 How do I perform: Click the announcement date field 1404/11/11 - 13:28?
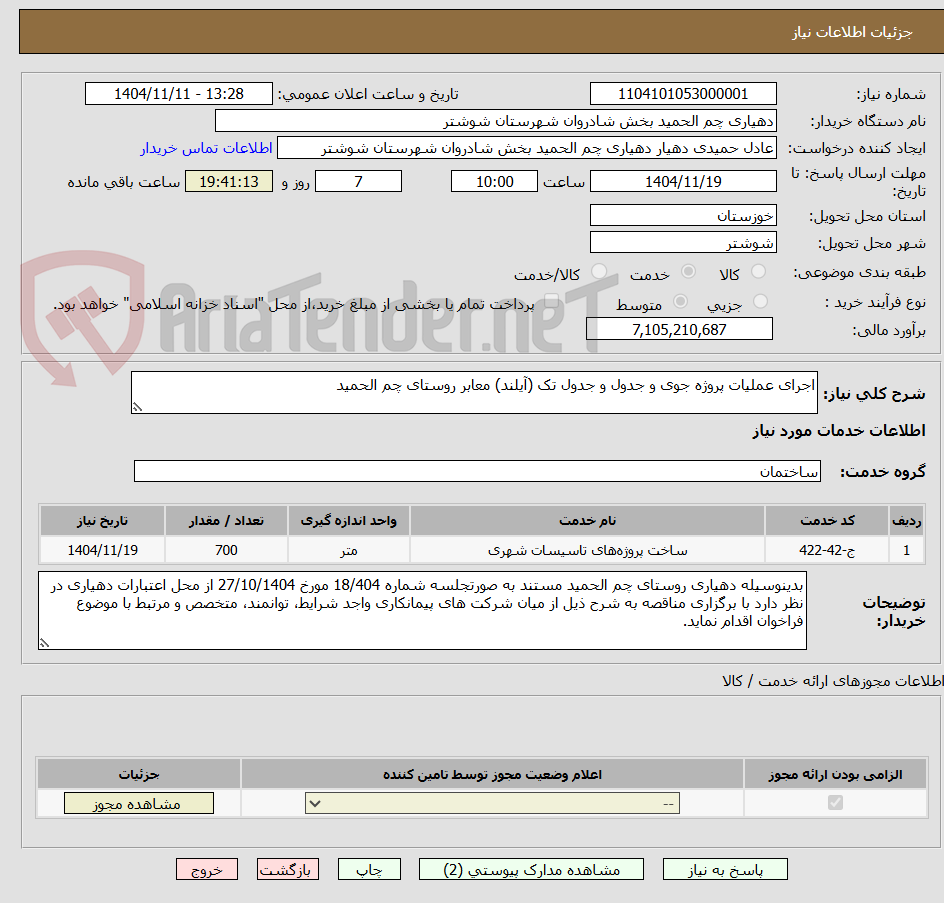[x=179, y=94]
